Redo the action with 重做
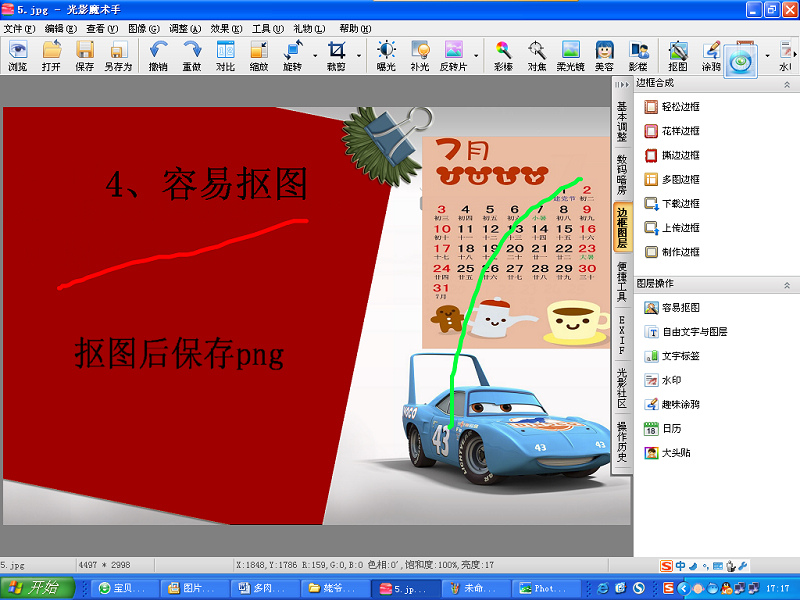This screenshot has width=800, height=600. point(192,55)
